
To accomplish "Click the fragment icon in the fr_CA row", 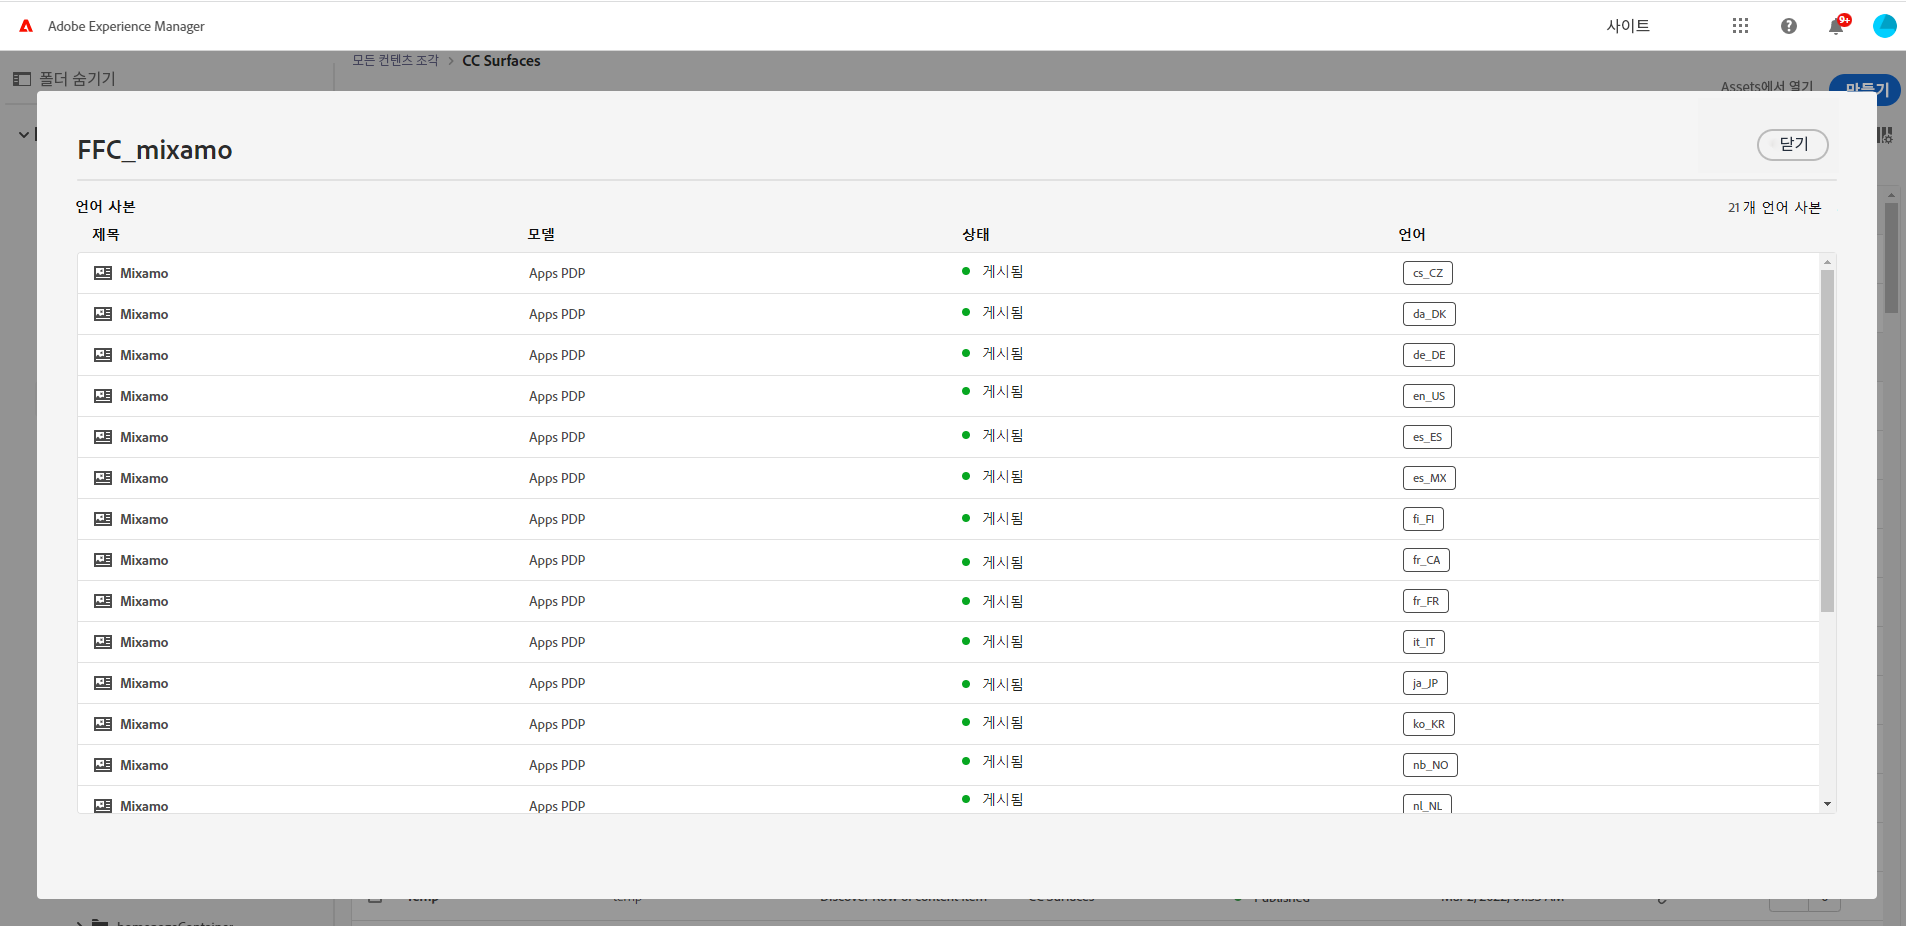I will 103,560.
